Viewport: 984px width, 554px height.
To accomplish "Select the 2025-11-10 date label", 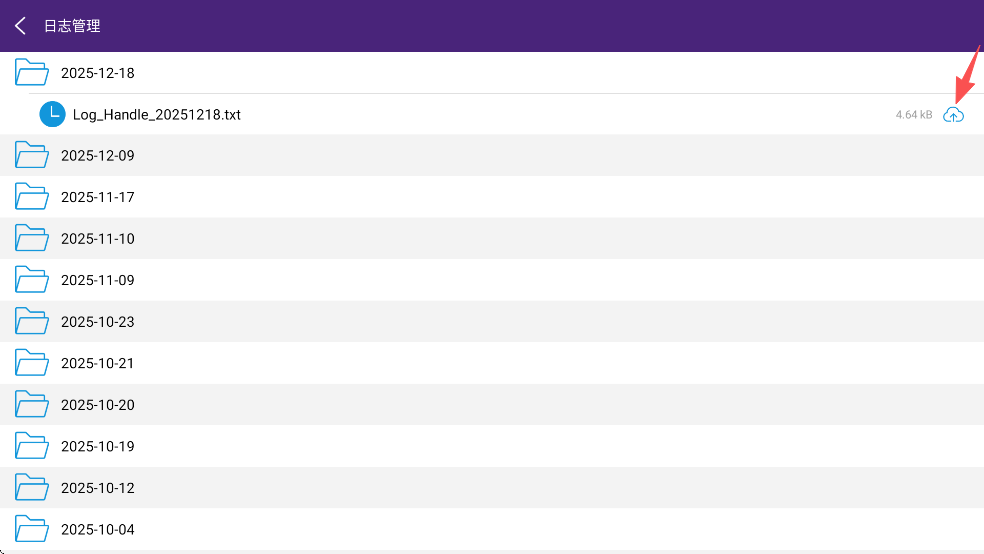I will pos(98,239).
